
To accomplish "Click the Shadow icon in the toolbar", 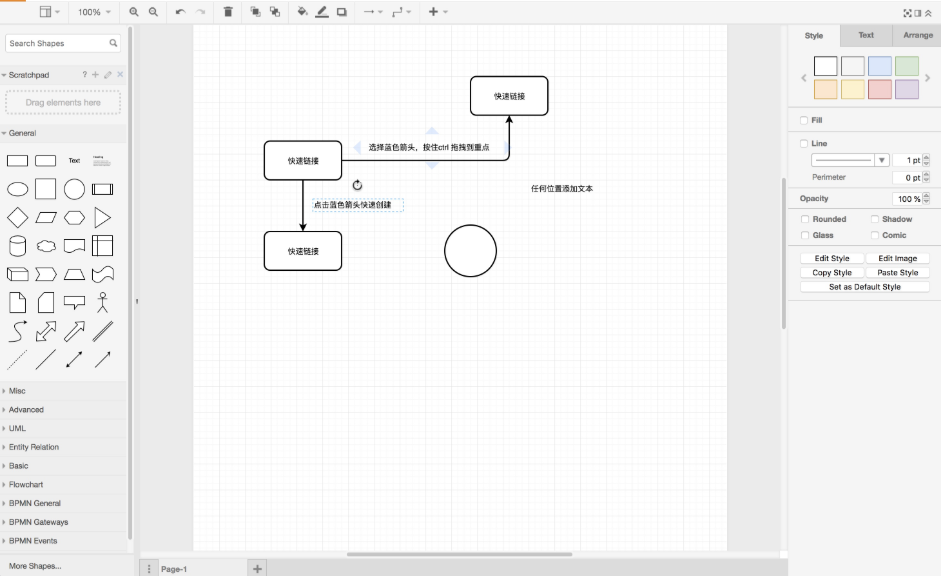I will [341, 12].
